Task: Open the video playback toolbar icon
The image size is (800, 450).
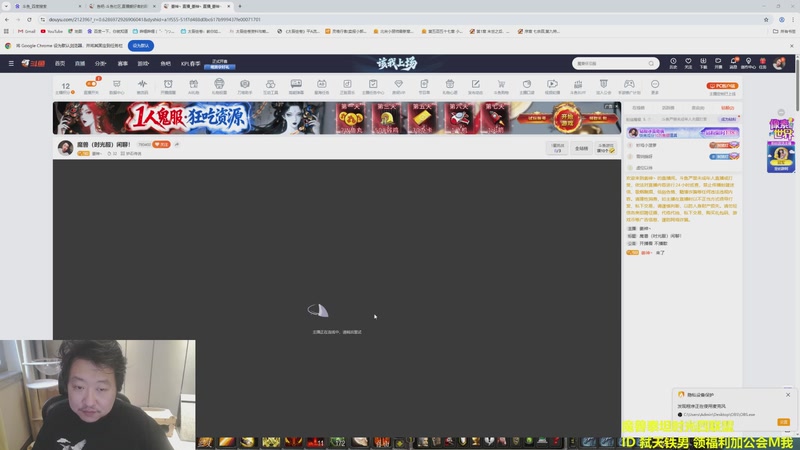Action: [x=552, y=86]
